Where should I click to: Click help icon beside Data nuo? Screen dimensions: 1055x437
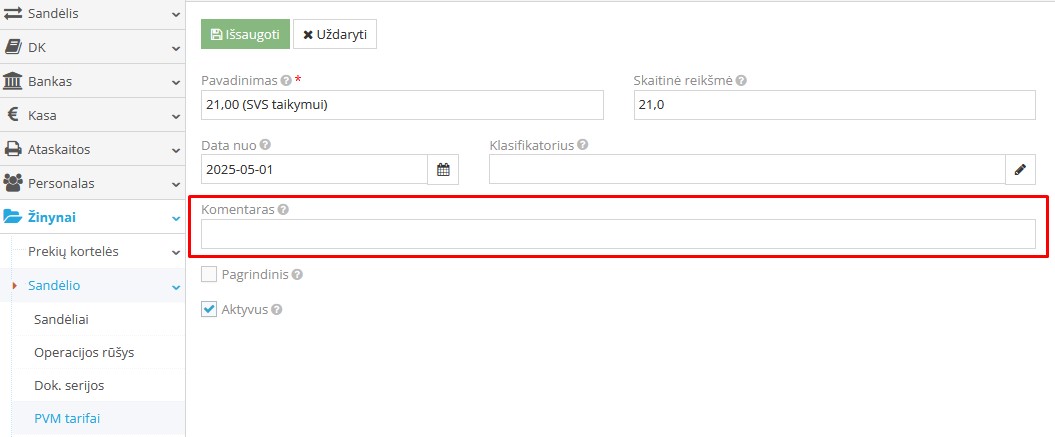[265, 145]
